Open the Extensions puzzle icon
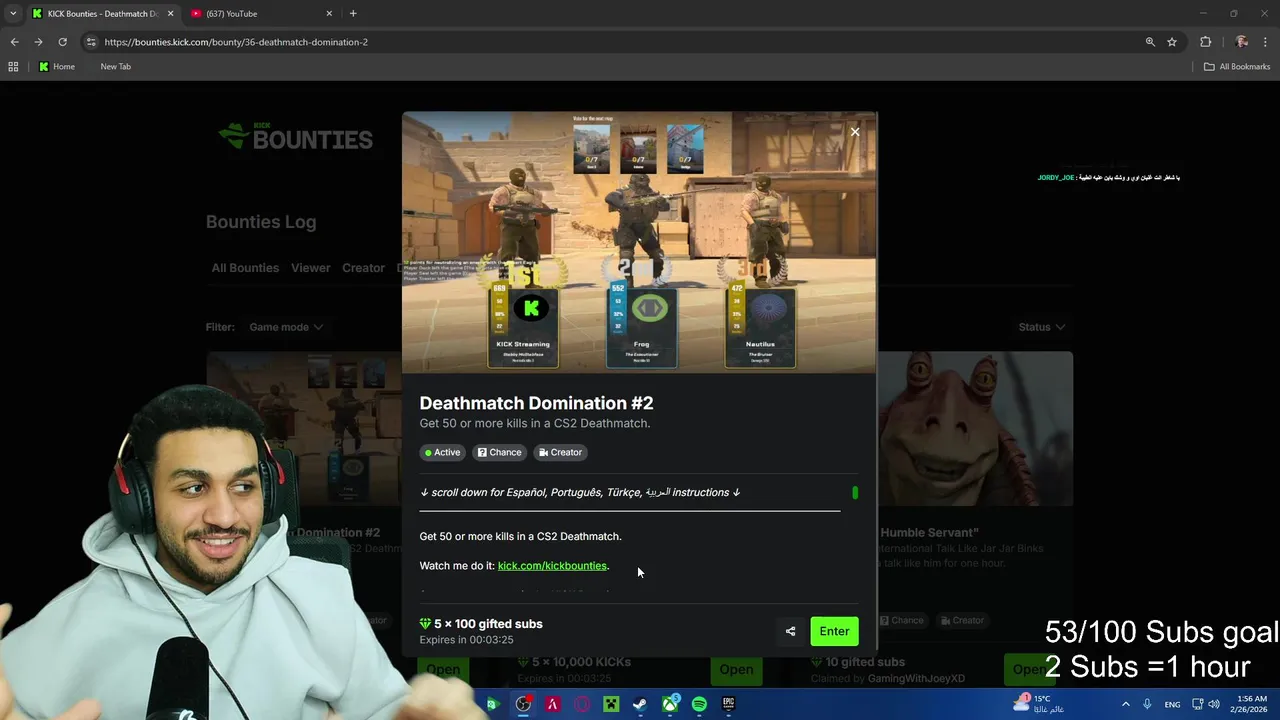The height and width of the screenshot is (720, 1280). (x=1205, y=42)
